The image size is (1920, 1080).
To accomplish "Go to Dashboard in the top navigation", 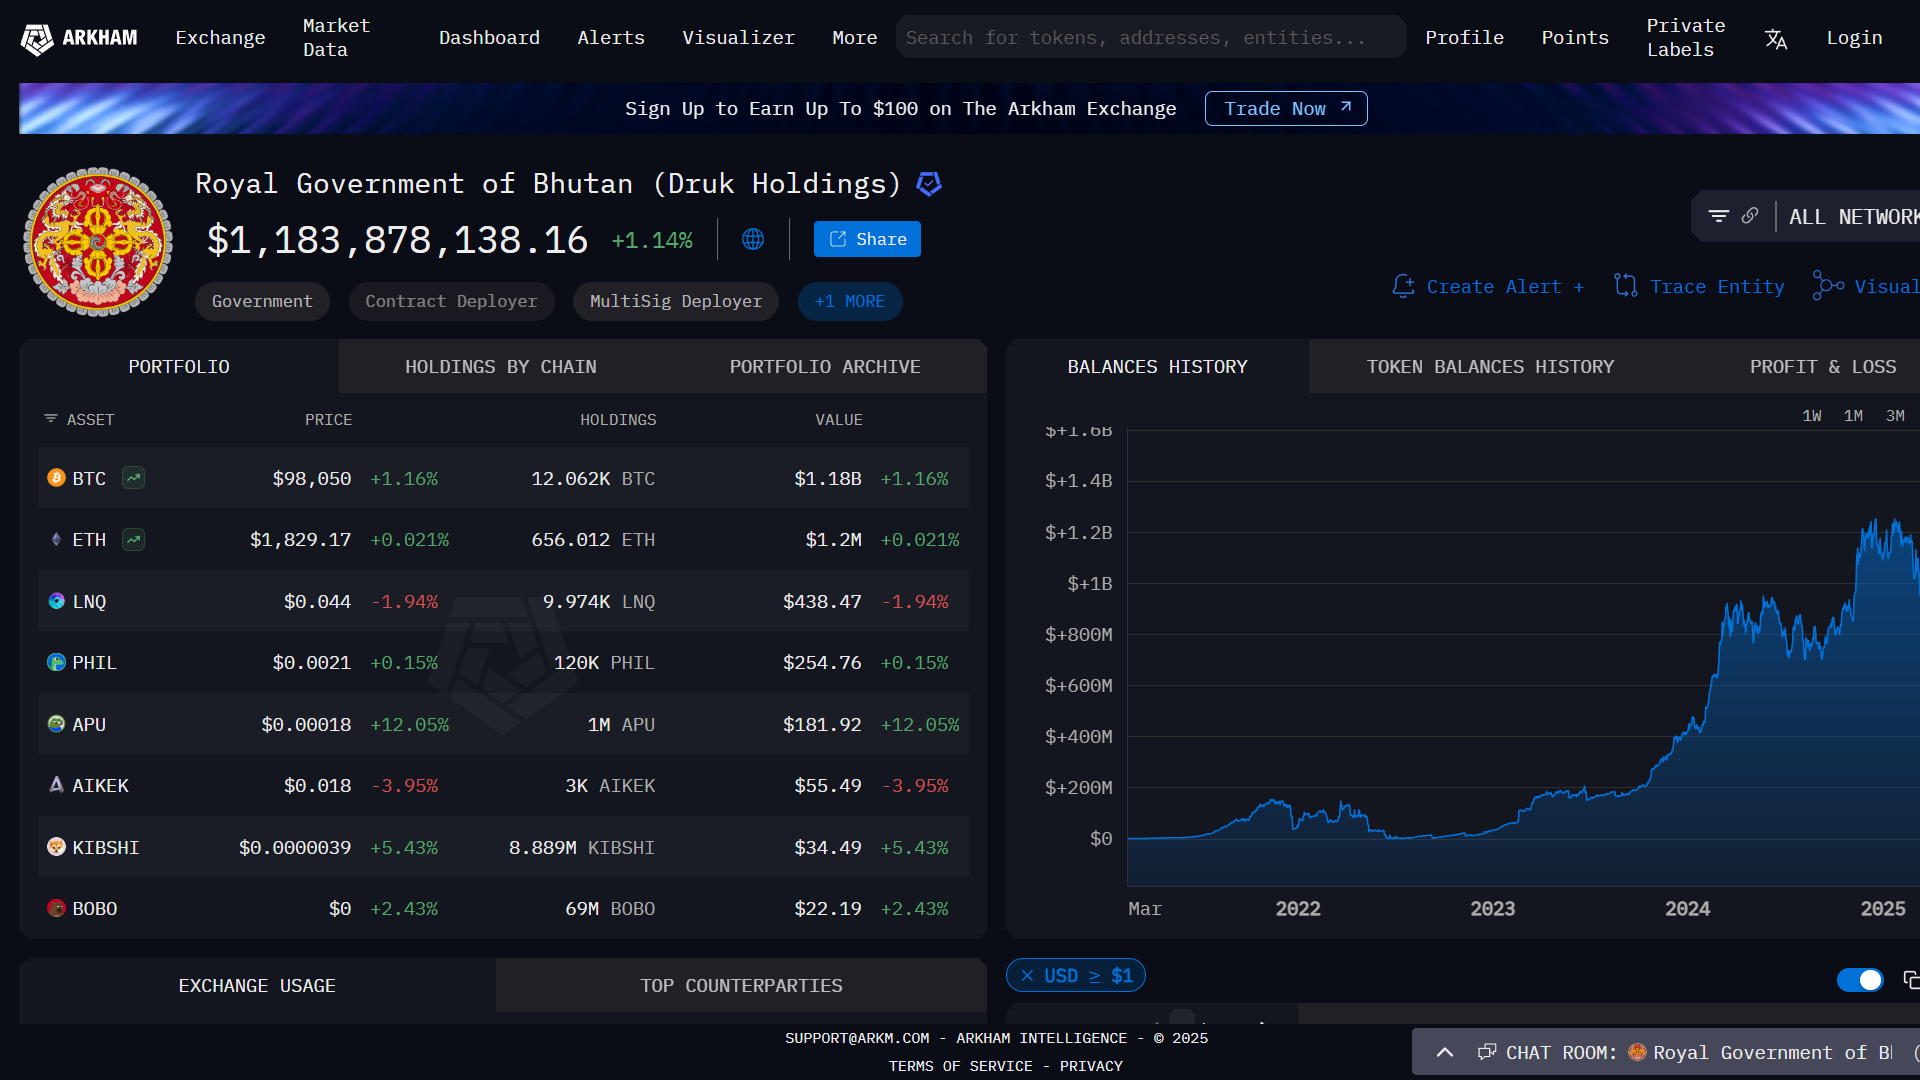I will pyautogui.click(x=489, y=38).
